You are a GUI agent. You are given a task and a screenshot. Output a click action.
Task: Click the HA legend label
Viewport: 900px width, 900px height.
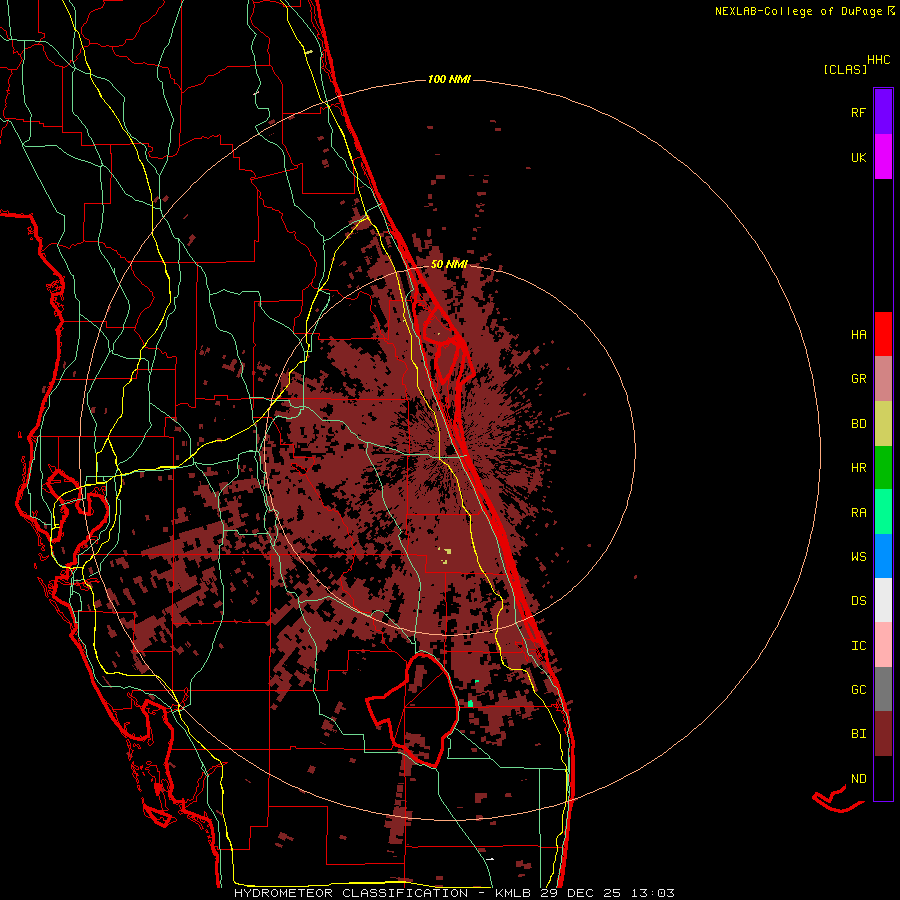pyautogui.click(x=859, y=334)
